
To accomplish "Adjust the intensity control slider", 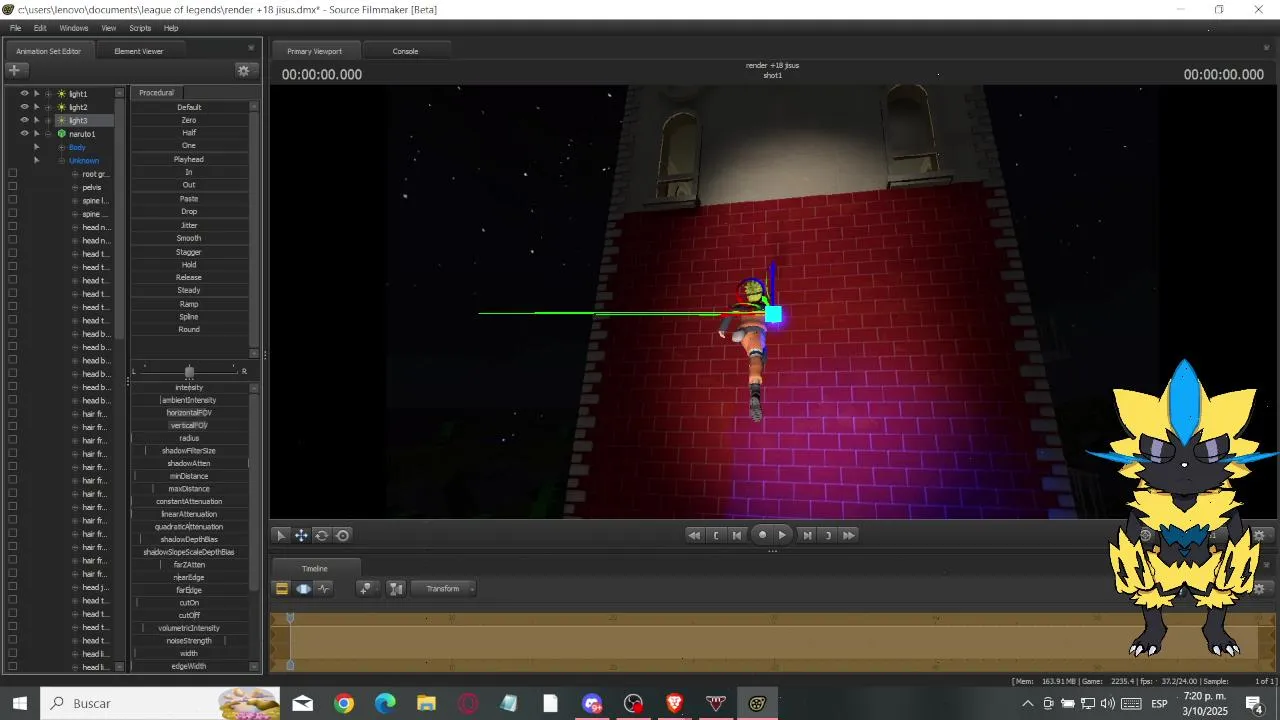I will pos(189,387).
